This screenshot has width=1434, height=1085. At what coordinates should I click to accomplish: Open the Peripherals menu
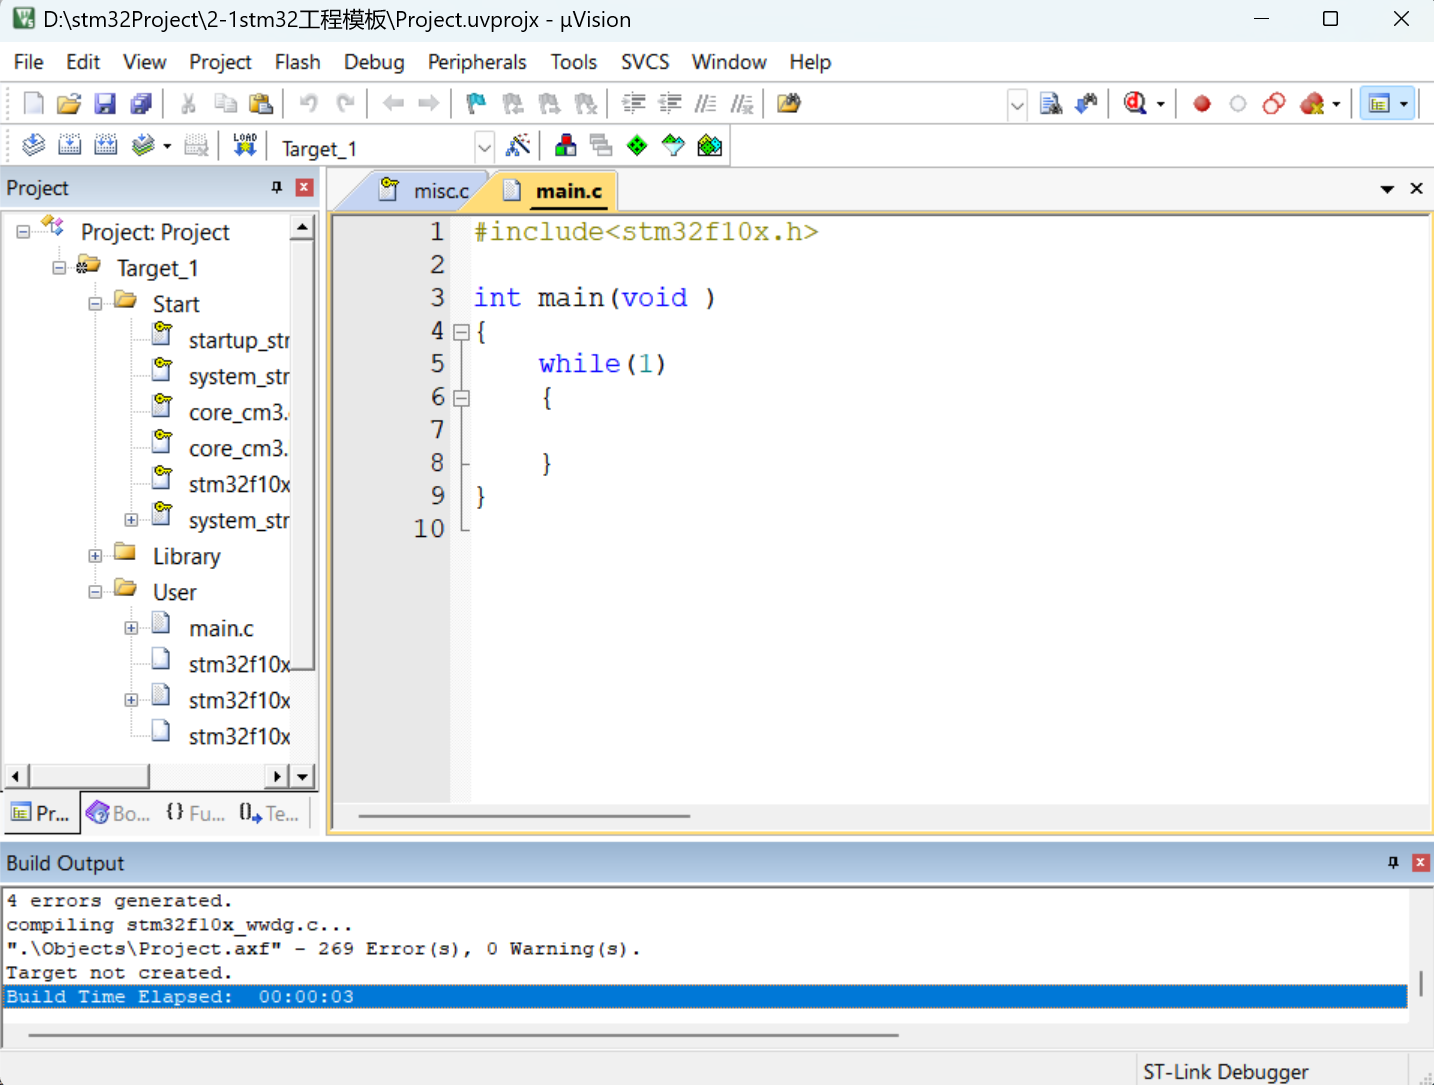[x=477, y=62]
